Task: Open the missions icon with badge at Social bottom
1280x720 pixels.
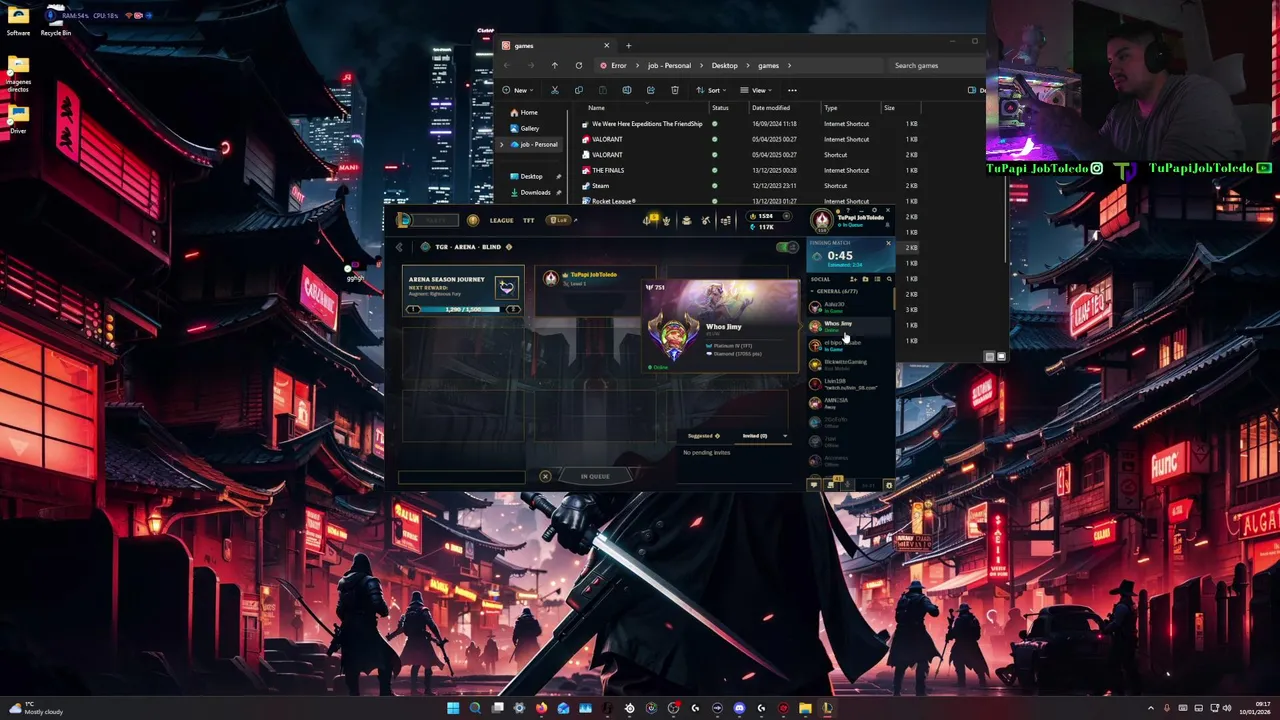Action: [831, 484]
